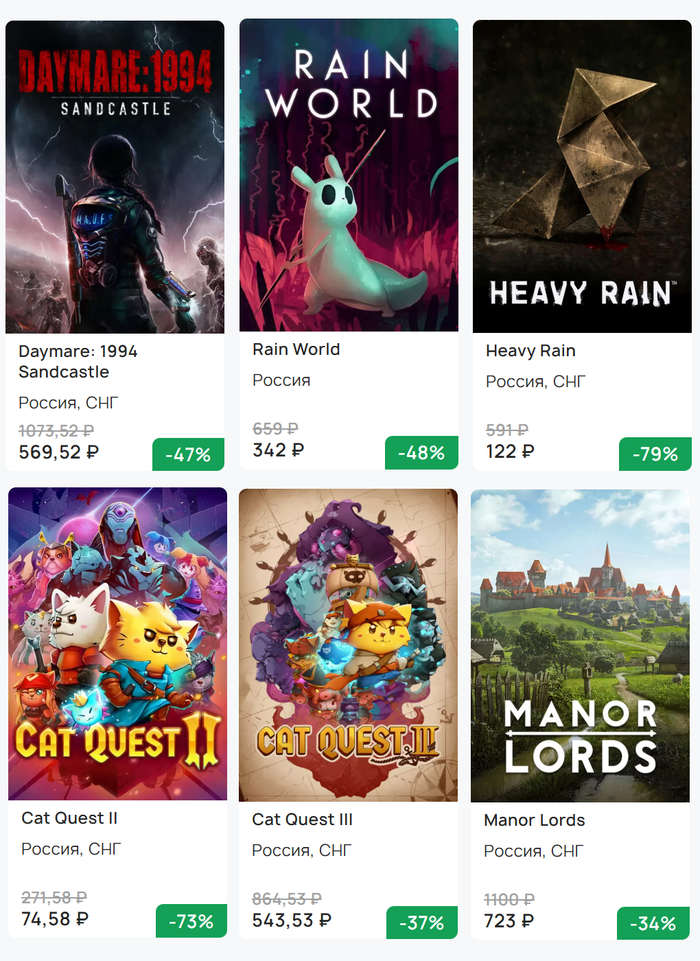Click the -73% discount badge
700x961 pixels.
pyautogui.click(x=191, y=921)
